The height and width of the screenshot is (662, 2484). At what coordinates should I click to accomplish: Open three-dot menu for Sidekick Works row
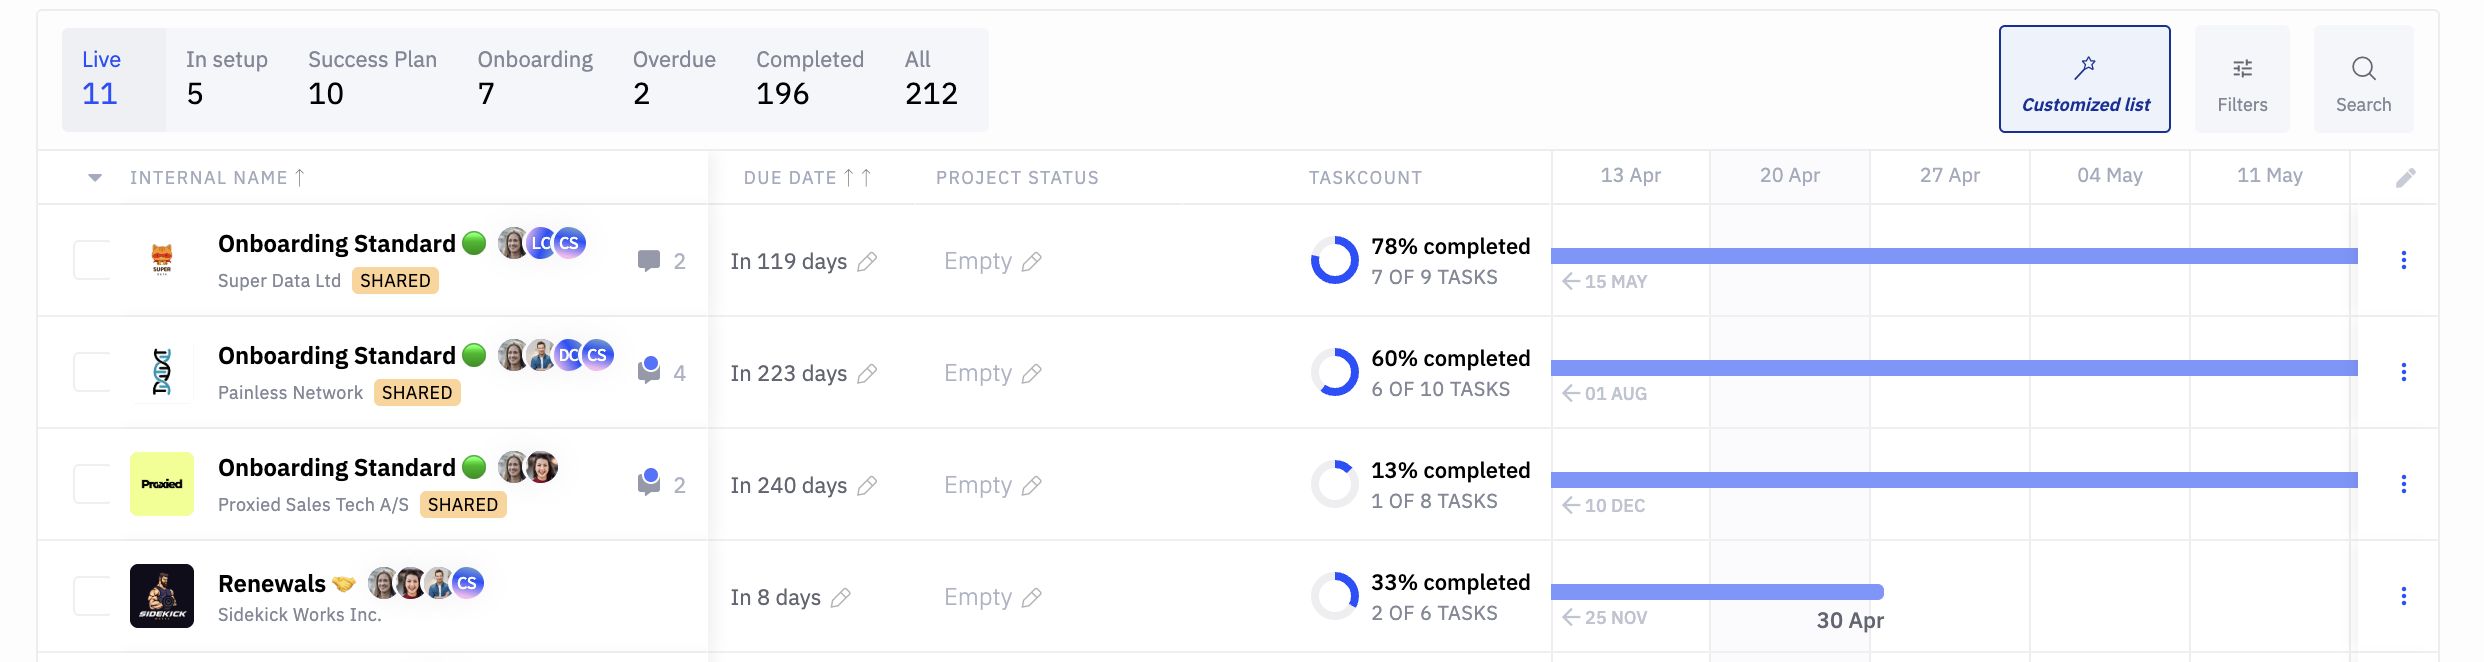pyautogui.click(x=2403, y=597)
